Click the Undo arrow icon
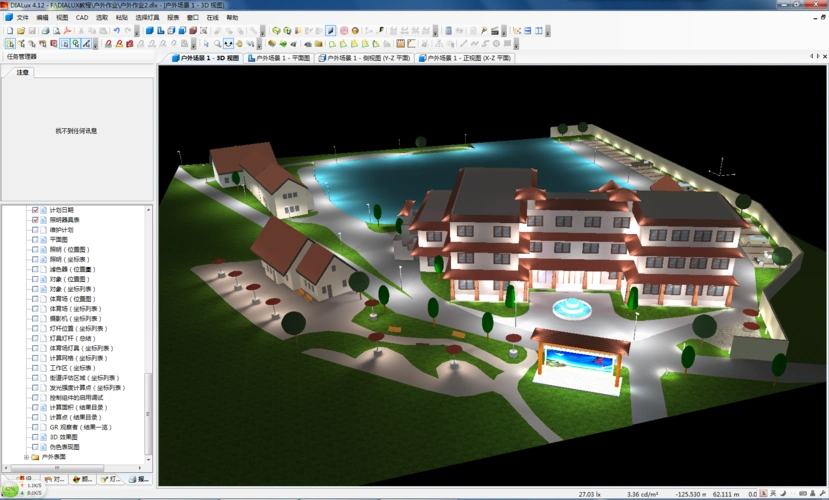 [x=116, y=31]
